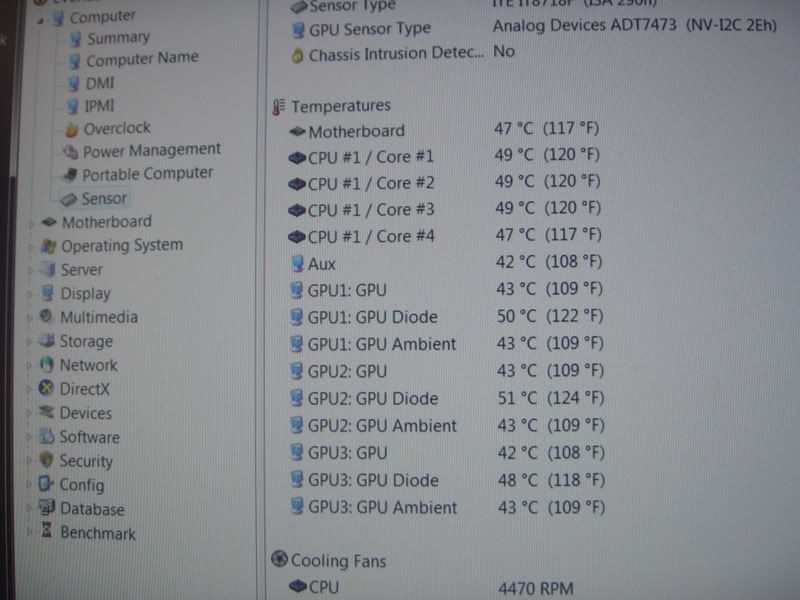800x600 pixels.
Task: Click the Multimedia icon in sidebar
Action: [x=46, y=317]
